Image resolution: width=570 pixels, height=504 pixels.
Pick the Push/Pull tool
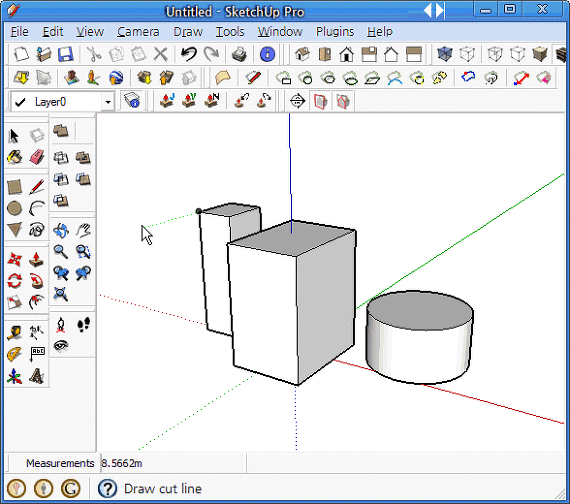tap(37, 260)
